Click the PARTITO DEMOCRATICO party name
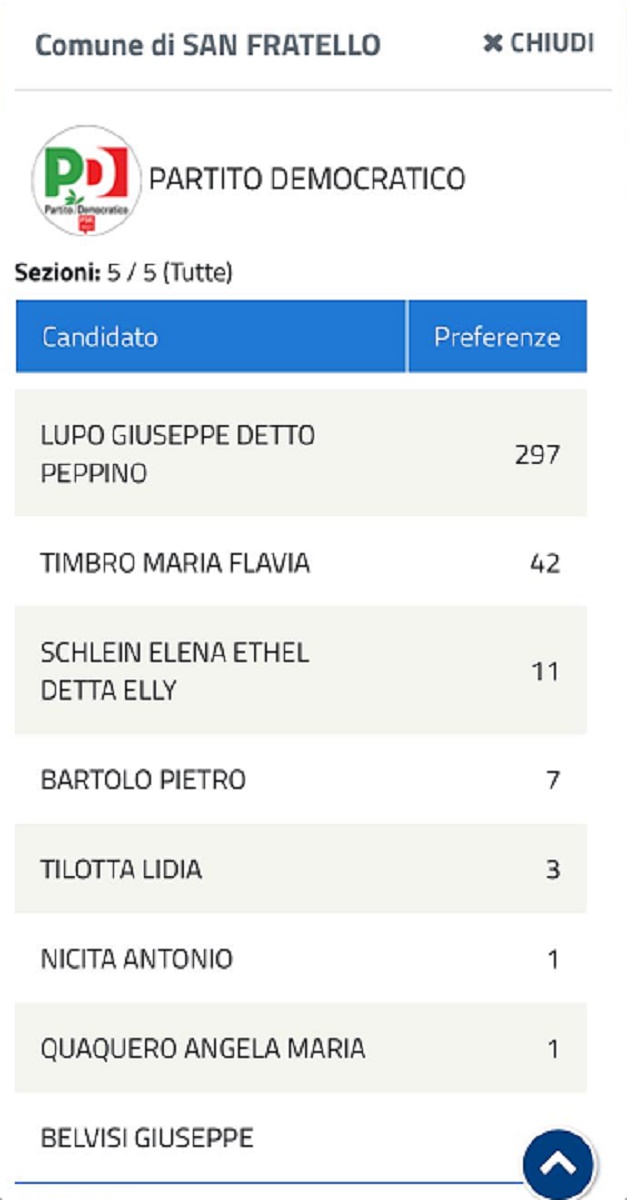The height and width of the screenshot is (1200, 627). 307,180
